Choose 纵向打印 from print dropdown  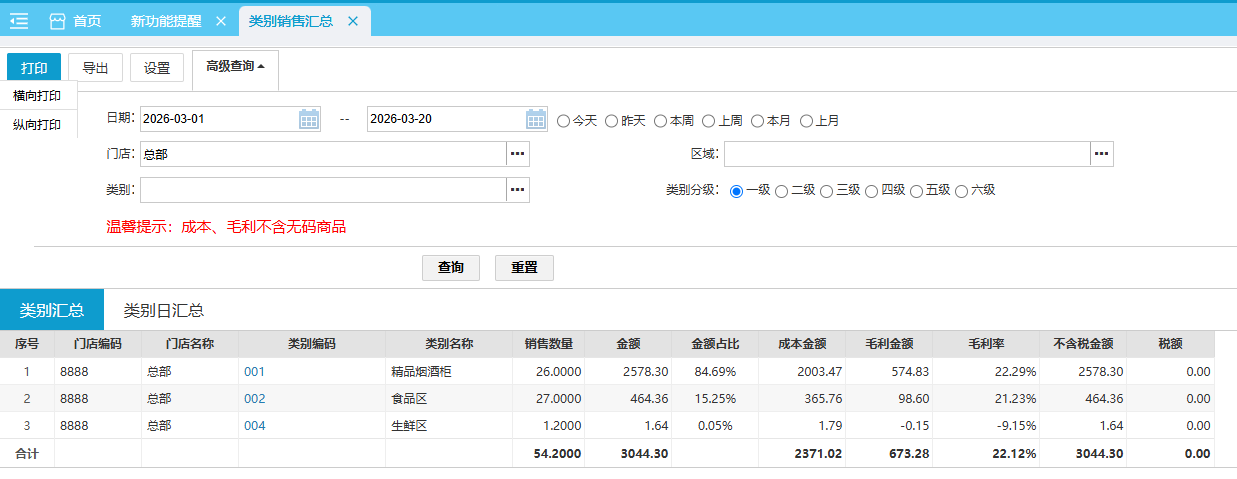[x=37, y=125]
